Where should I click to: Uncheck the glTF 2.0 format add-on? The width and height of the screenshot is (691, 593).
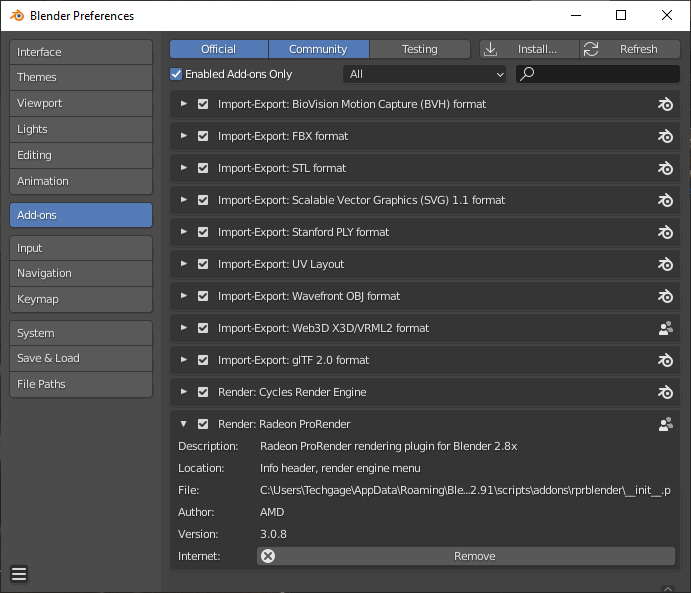(x=203, y=360)
